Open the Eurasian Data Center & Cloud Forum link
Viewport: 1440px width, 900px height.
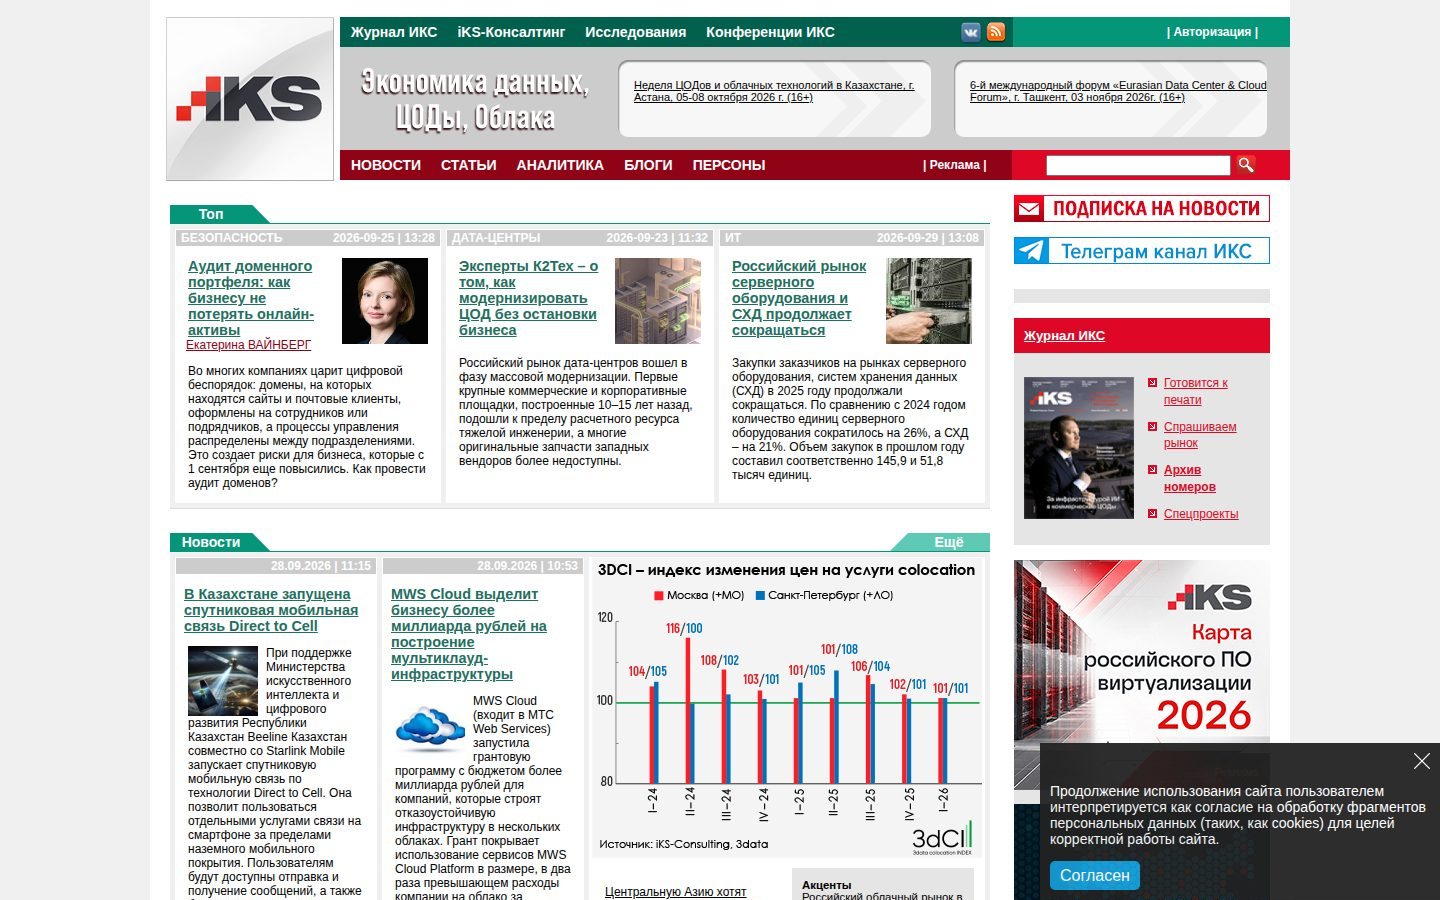(1118, 91)
